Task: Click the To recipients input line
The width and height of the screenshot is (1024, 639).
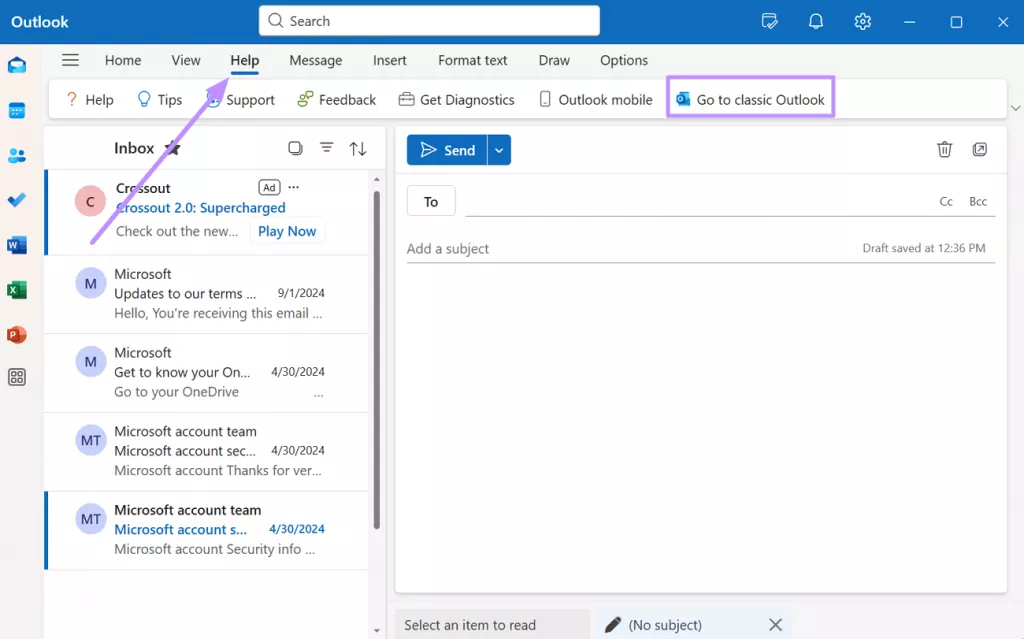Action: pos(699,201)
